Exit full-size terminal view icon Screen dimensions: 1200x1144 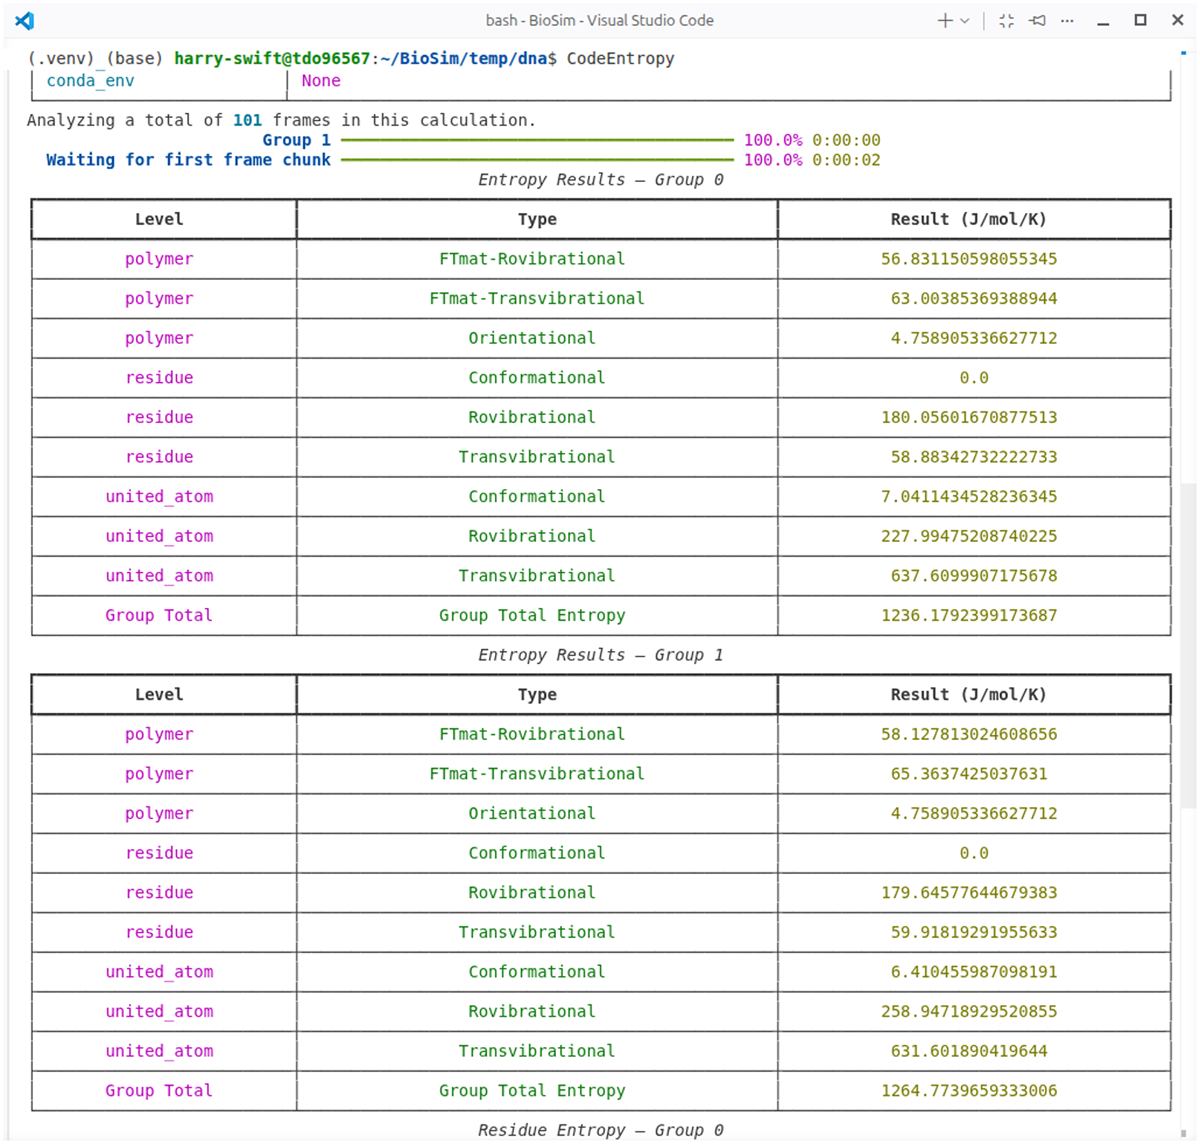point(1006,20)
